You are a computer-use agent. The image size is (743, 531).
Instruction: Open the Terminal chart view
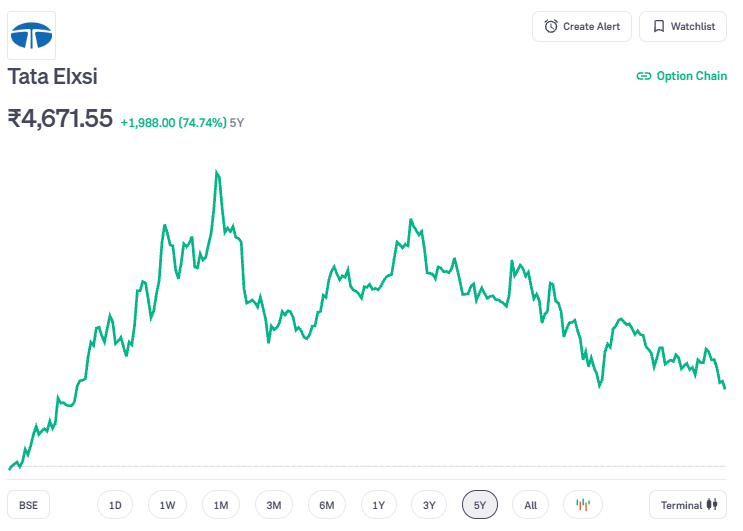point(689,505)
